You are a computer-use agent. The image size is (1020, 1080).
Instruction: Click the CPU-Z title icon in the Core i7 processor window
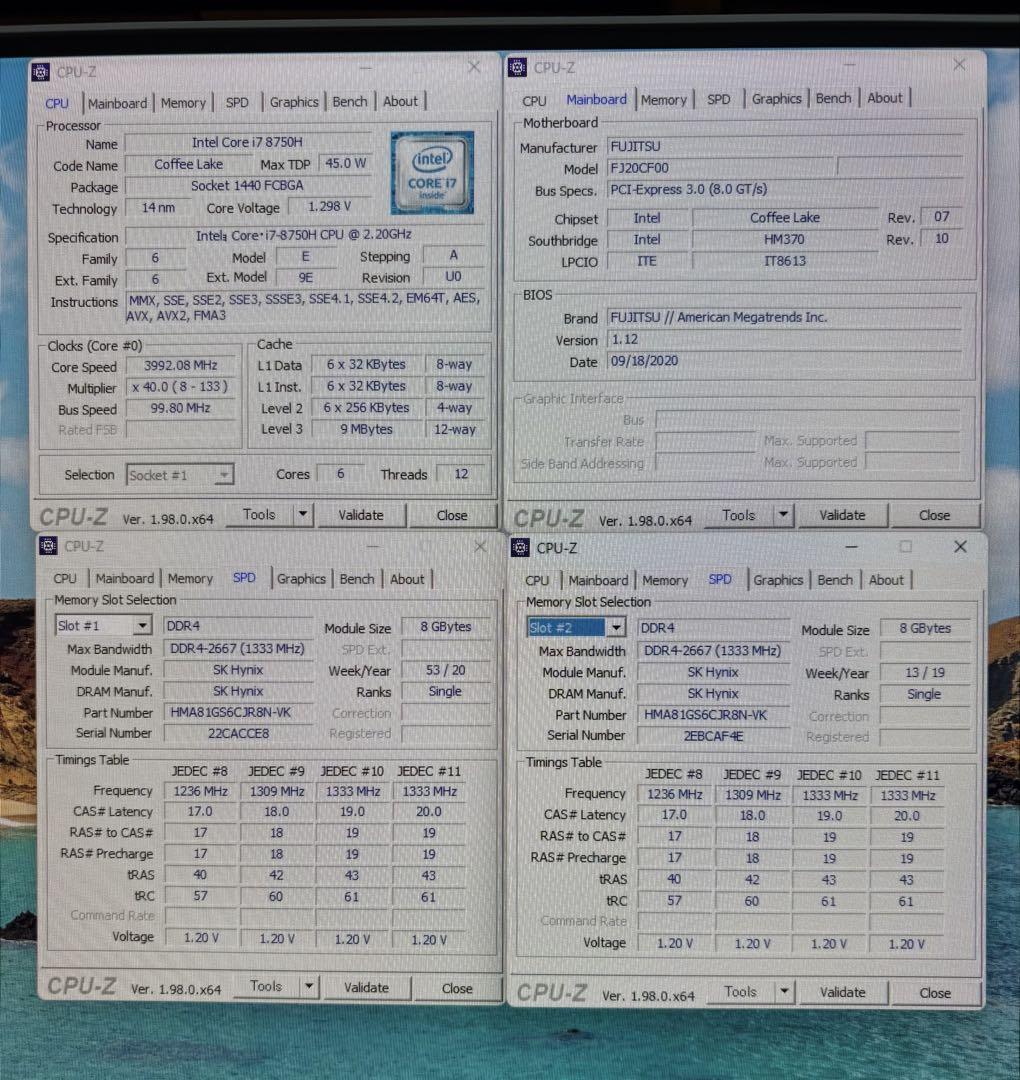click(x=41, y=72)
